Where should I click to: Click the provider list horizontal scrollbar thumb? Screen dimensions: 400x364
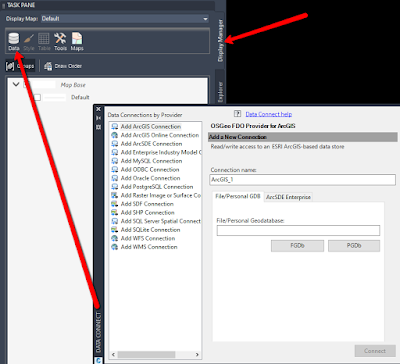[x=147, y=354]
